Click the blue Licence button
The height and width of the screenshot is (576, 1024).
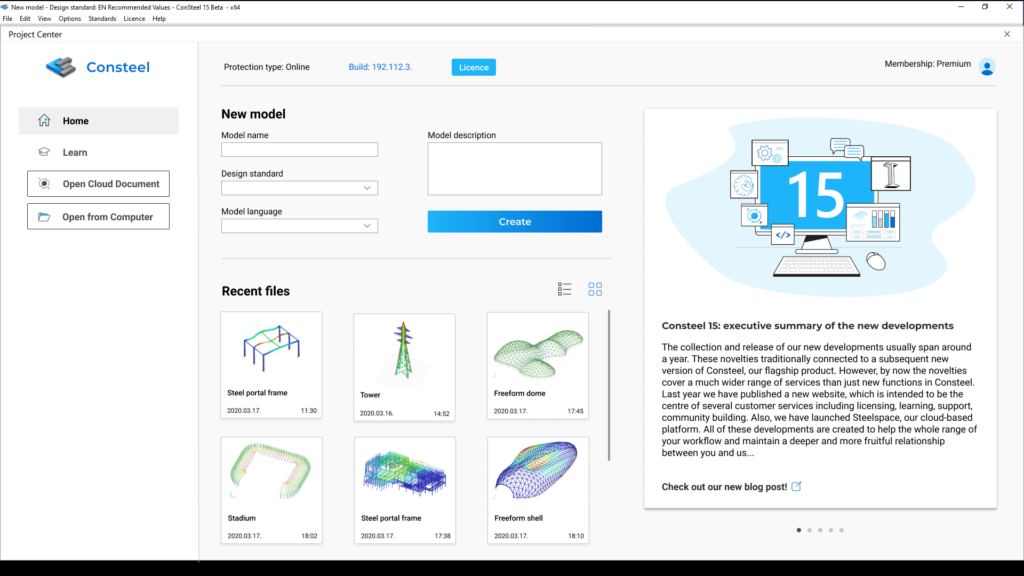[x=473, y=67]
